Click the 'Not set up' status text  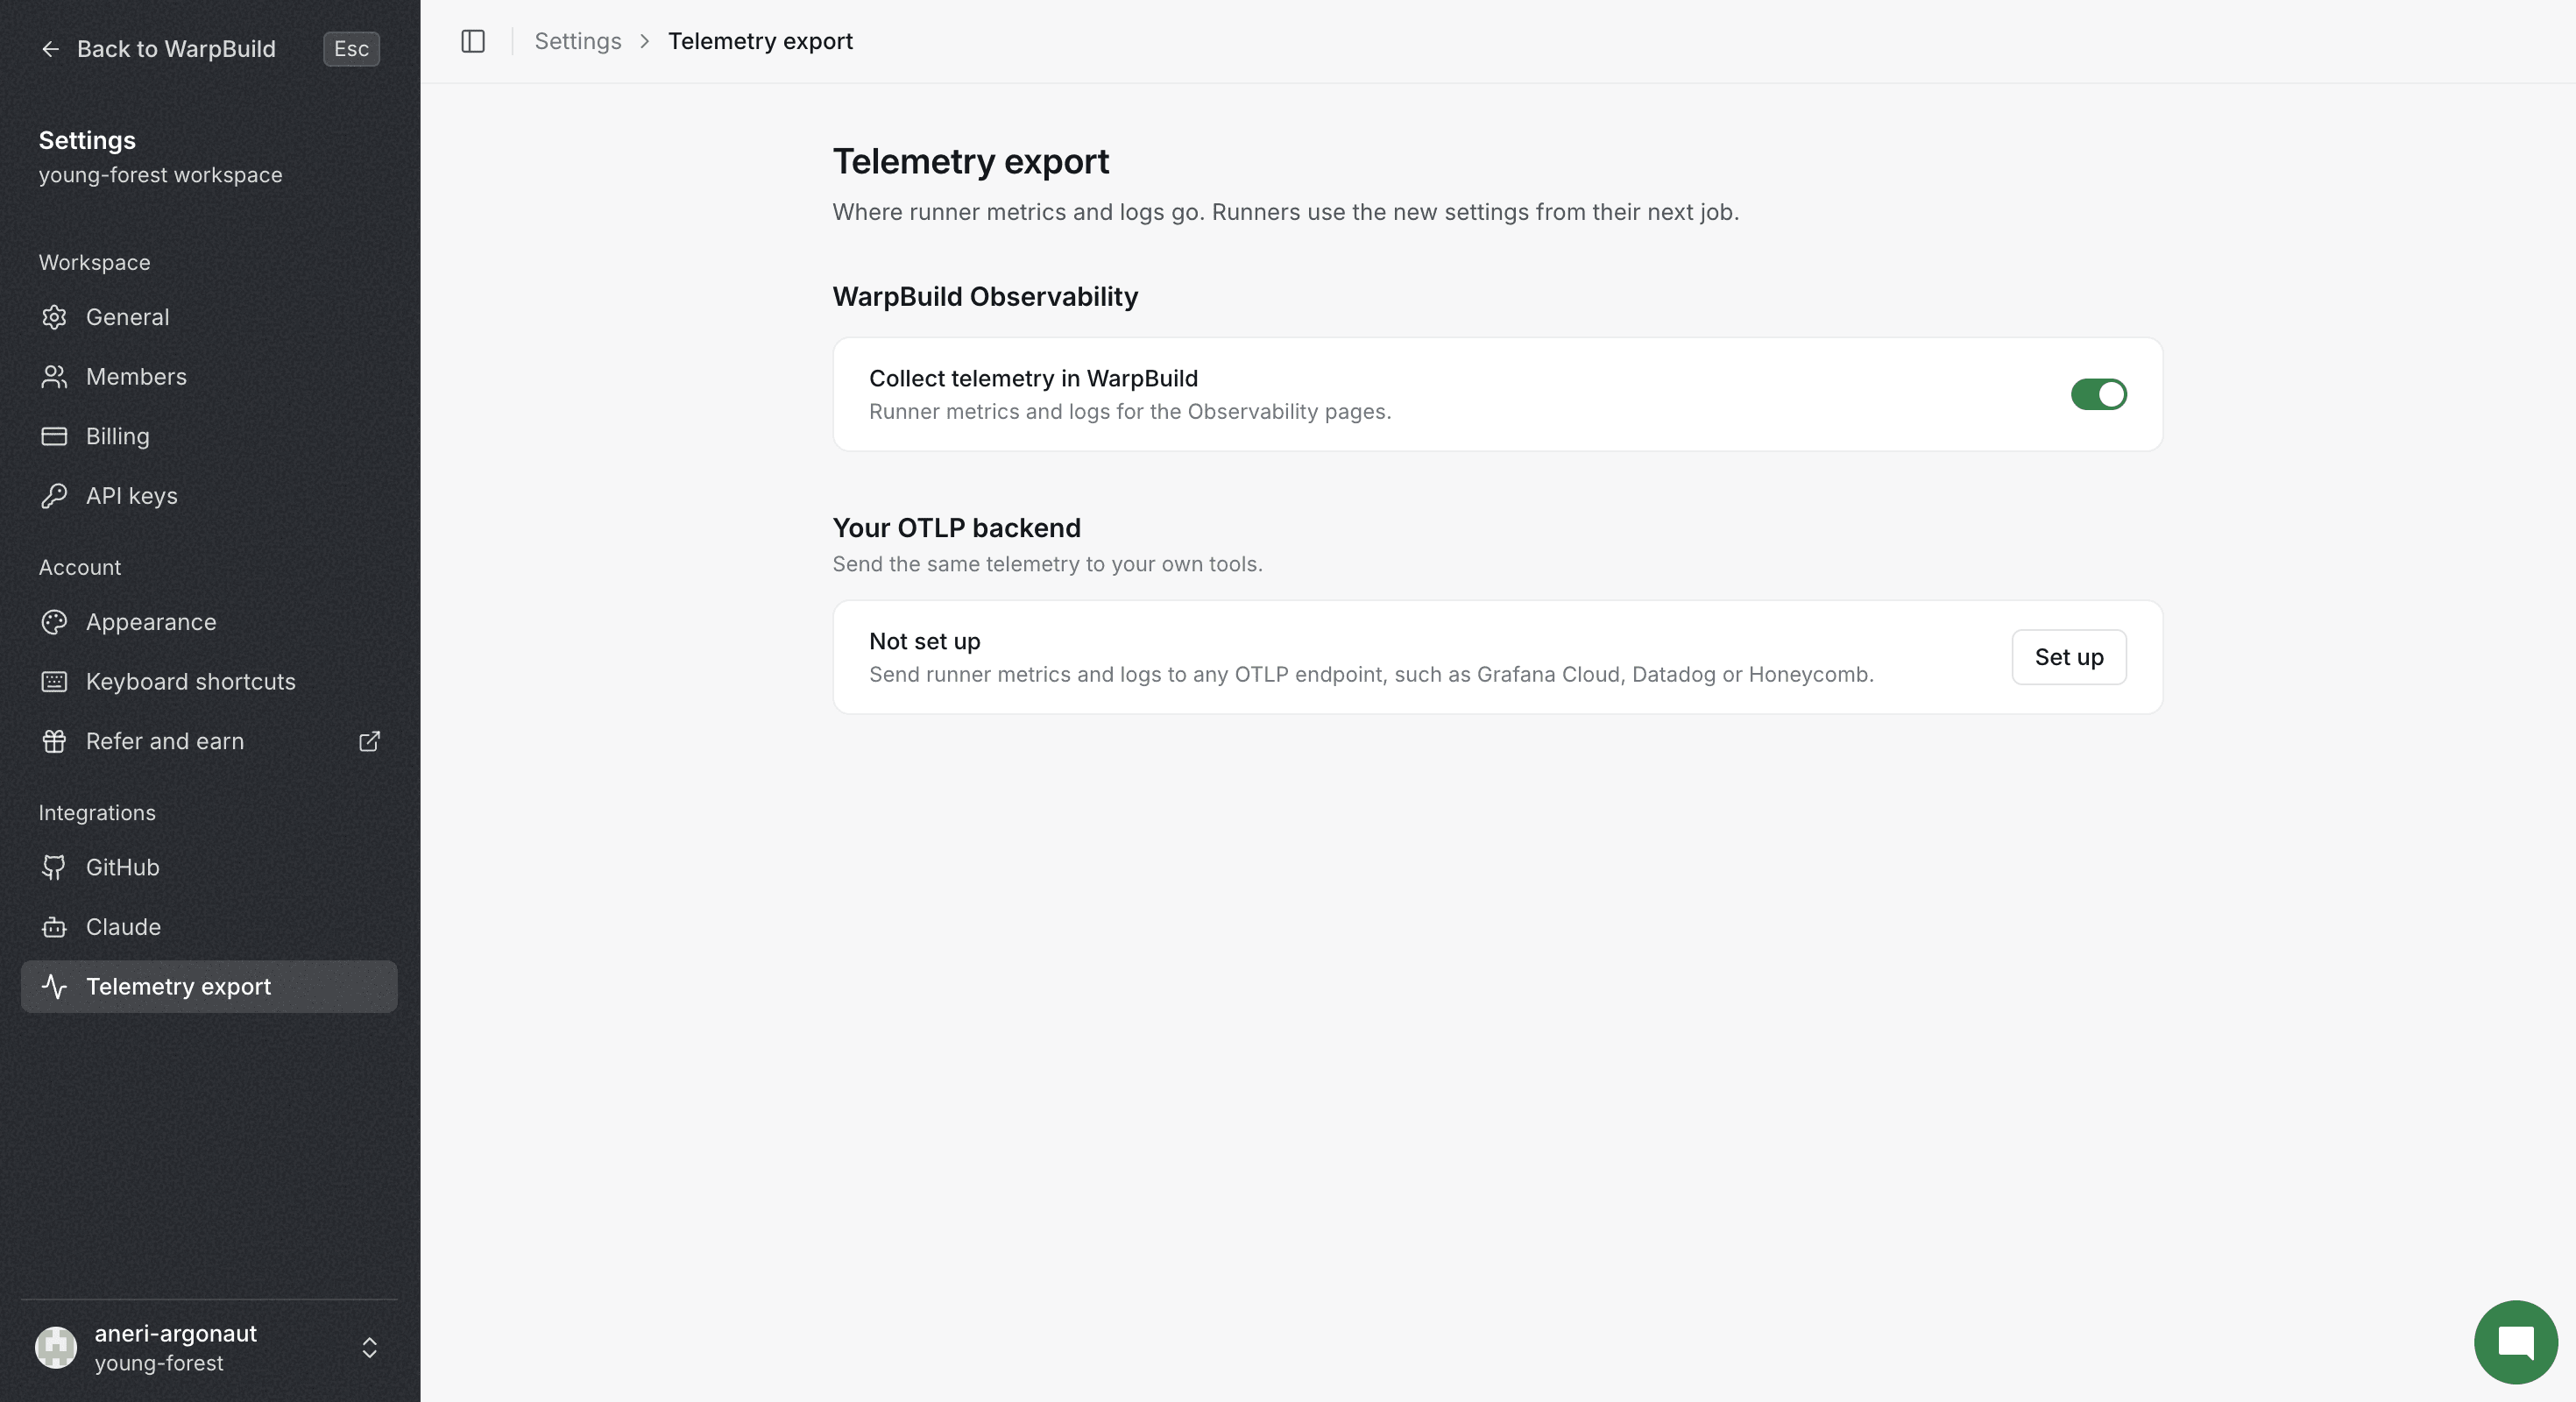pyautogui.click(x=924, y=641)
